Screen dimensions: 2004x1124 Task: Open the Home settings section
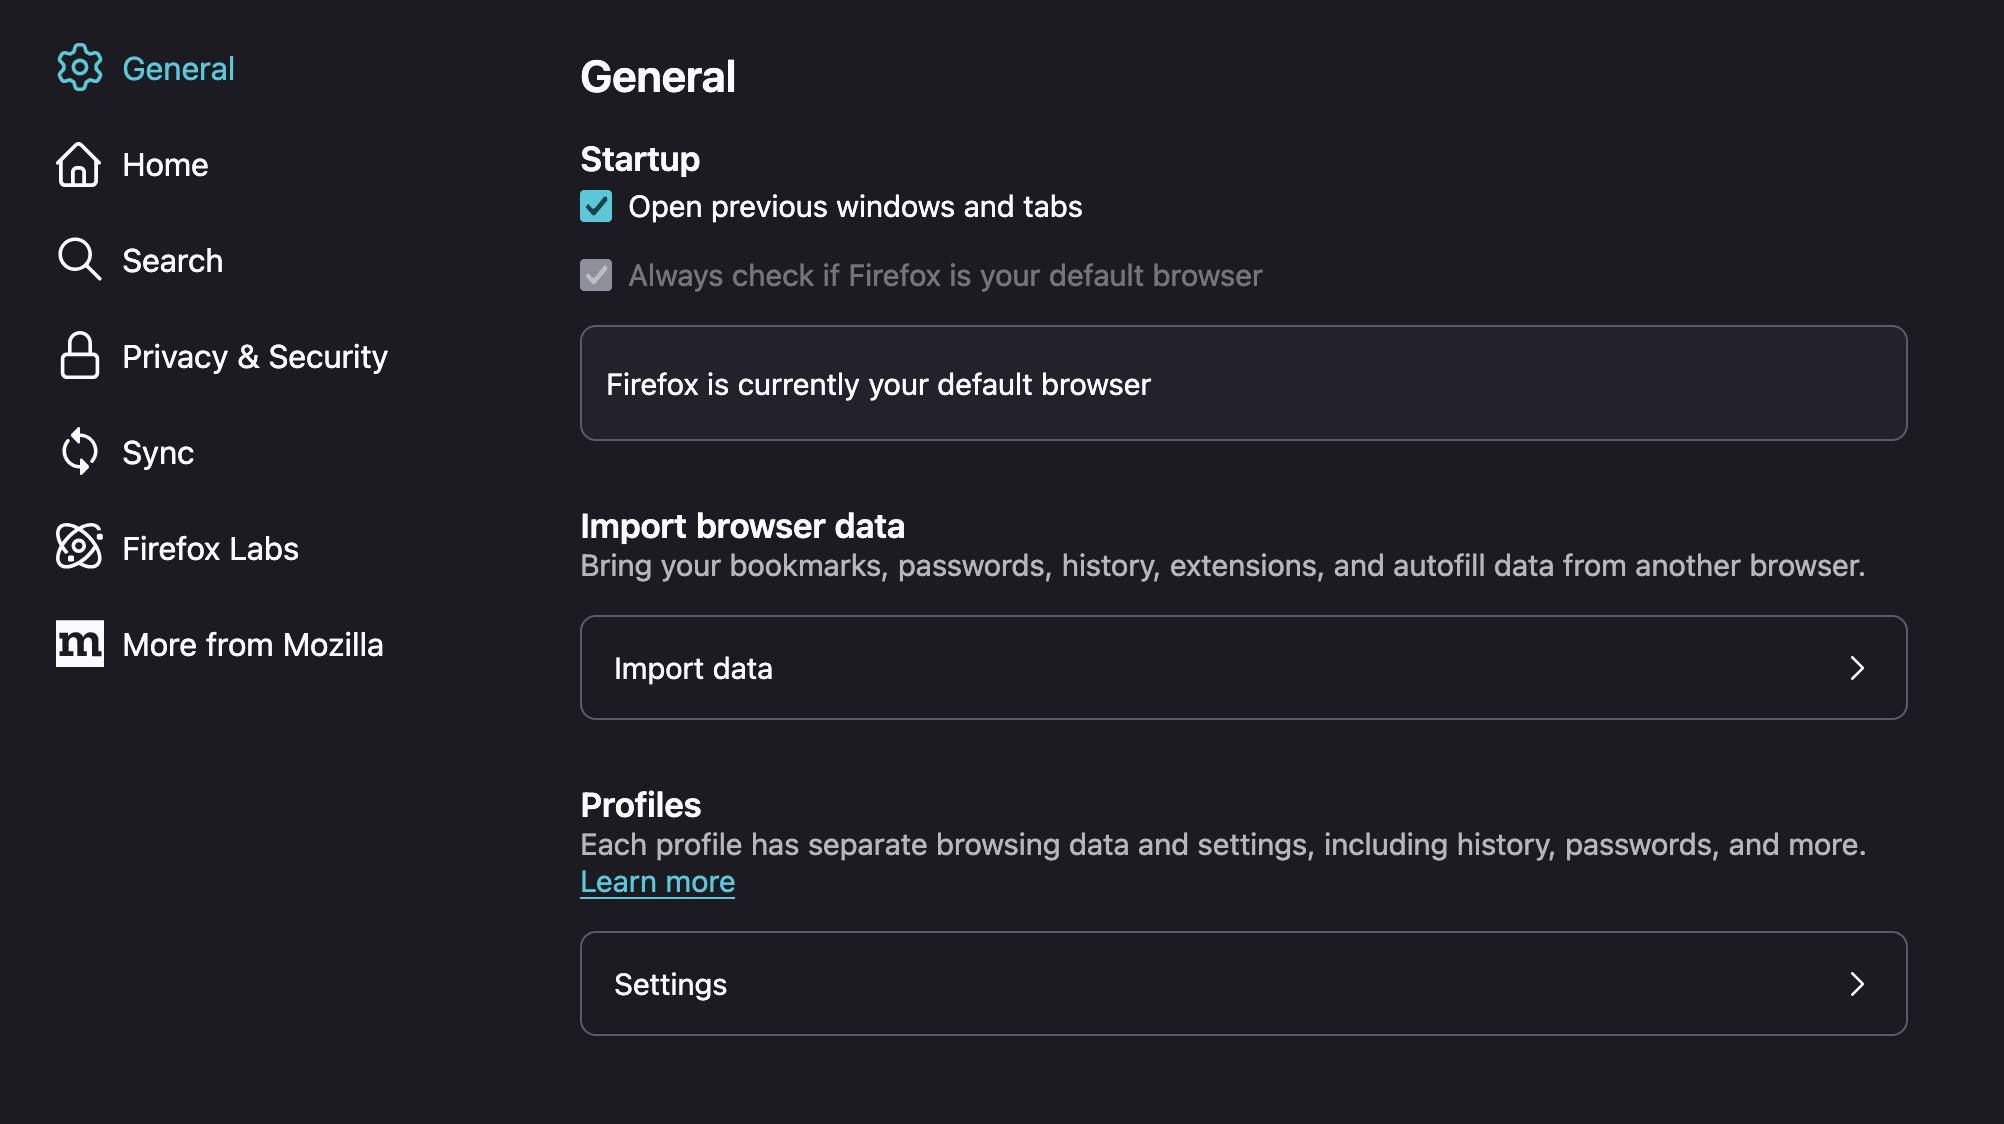[165, 165]
